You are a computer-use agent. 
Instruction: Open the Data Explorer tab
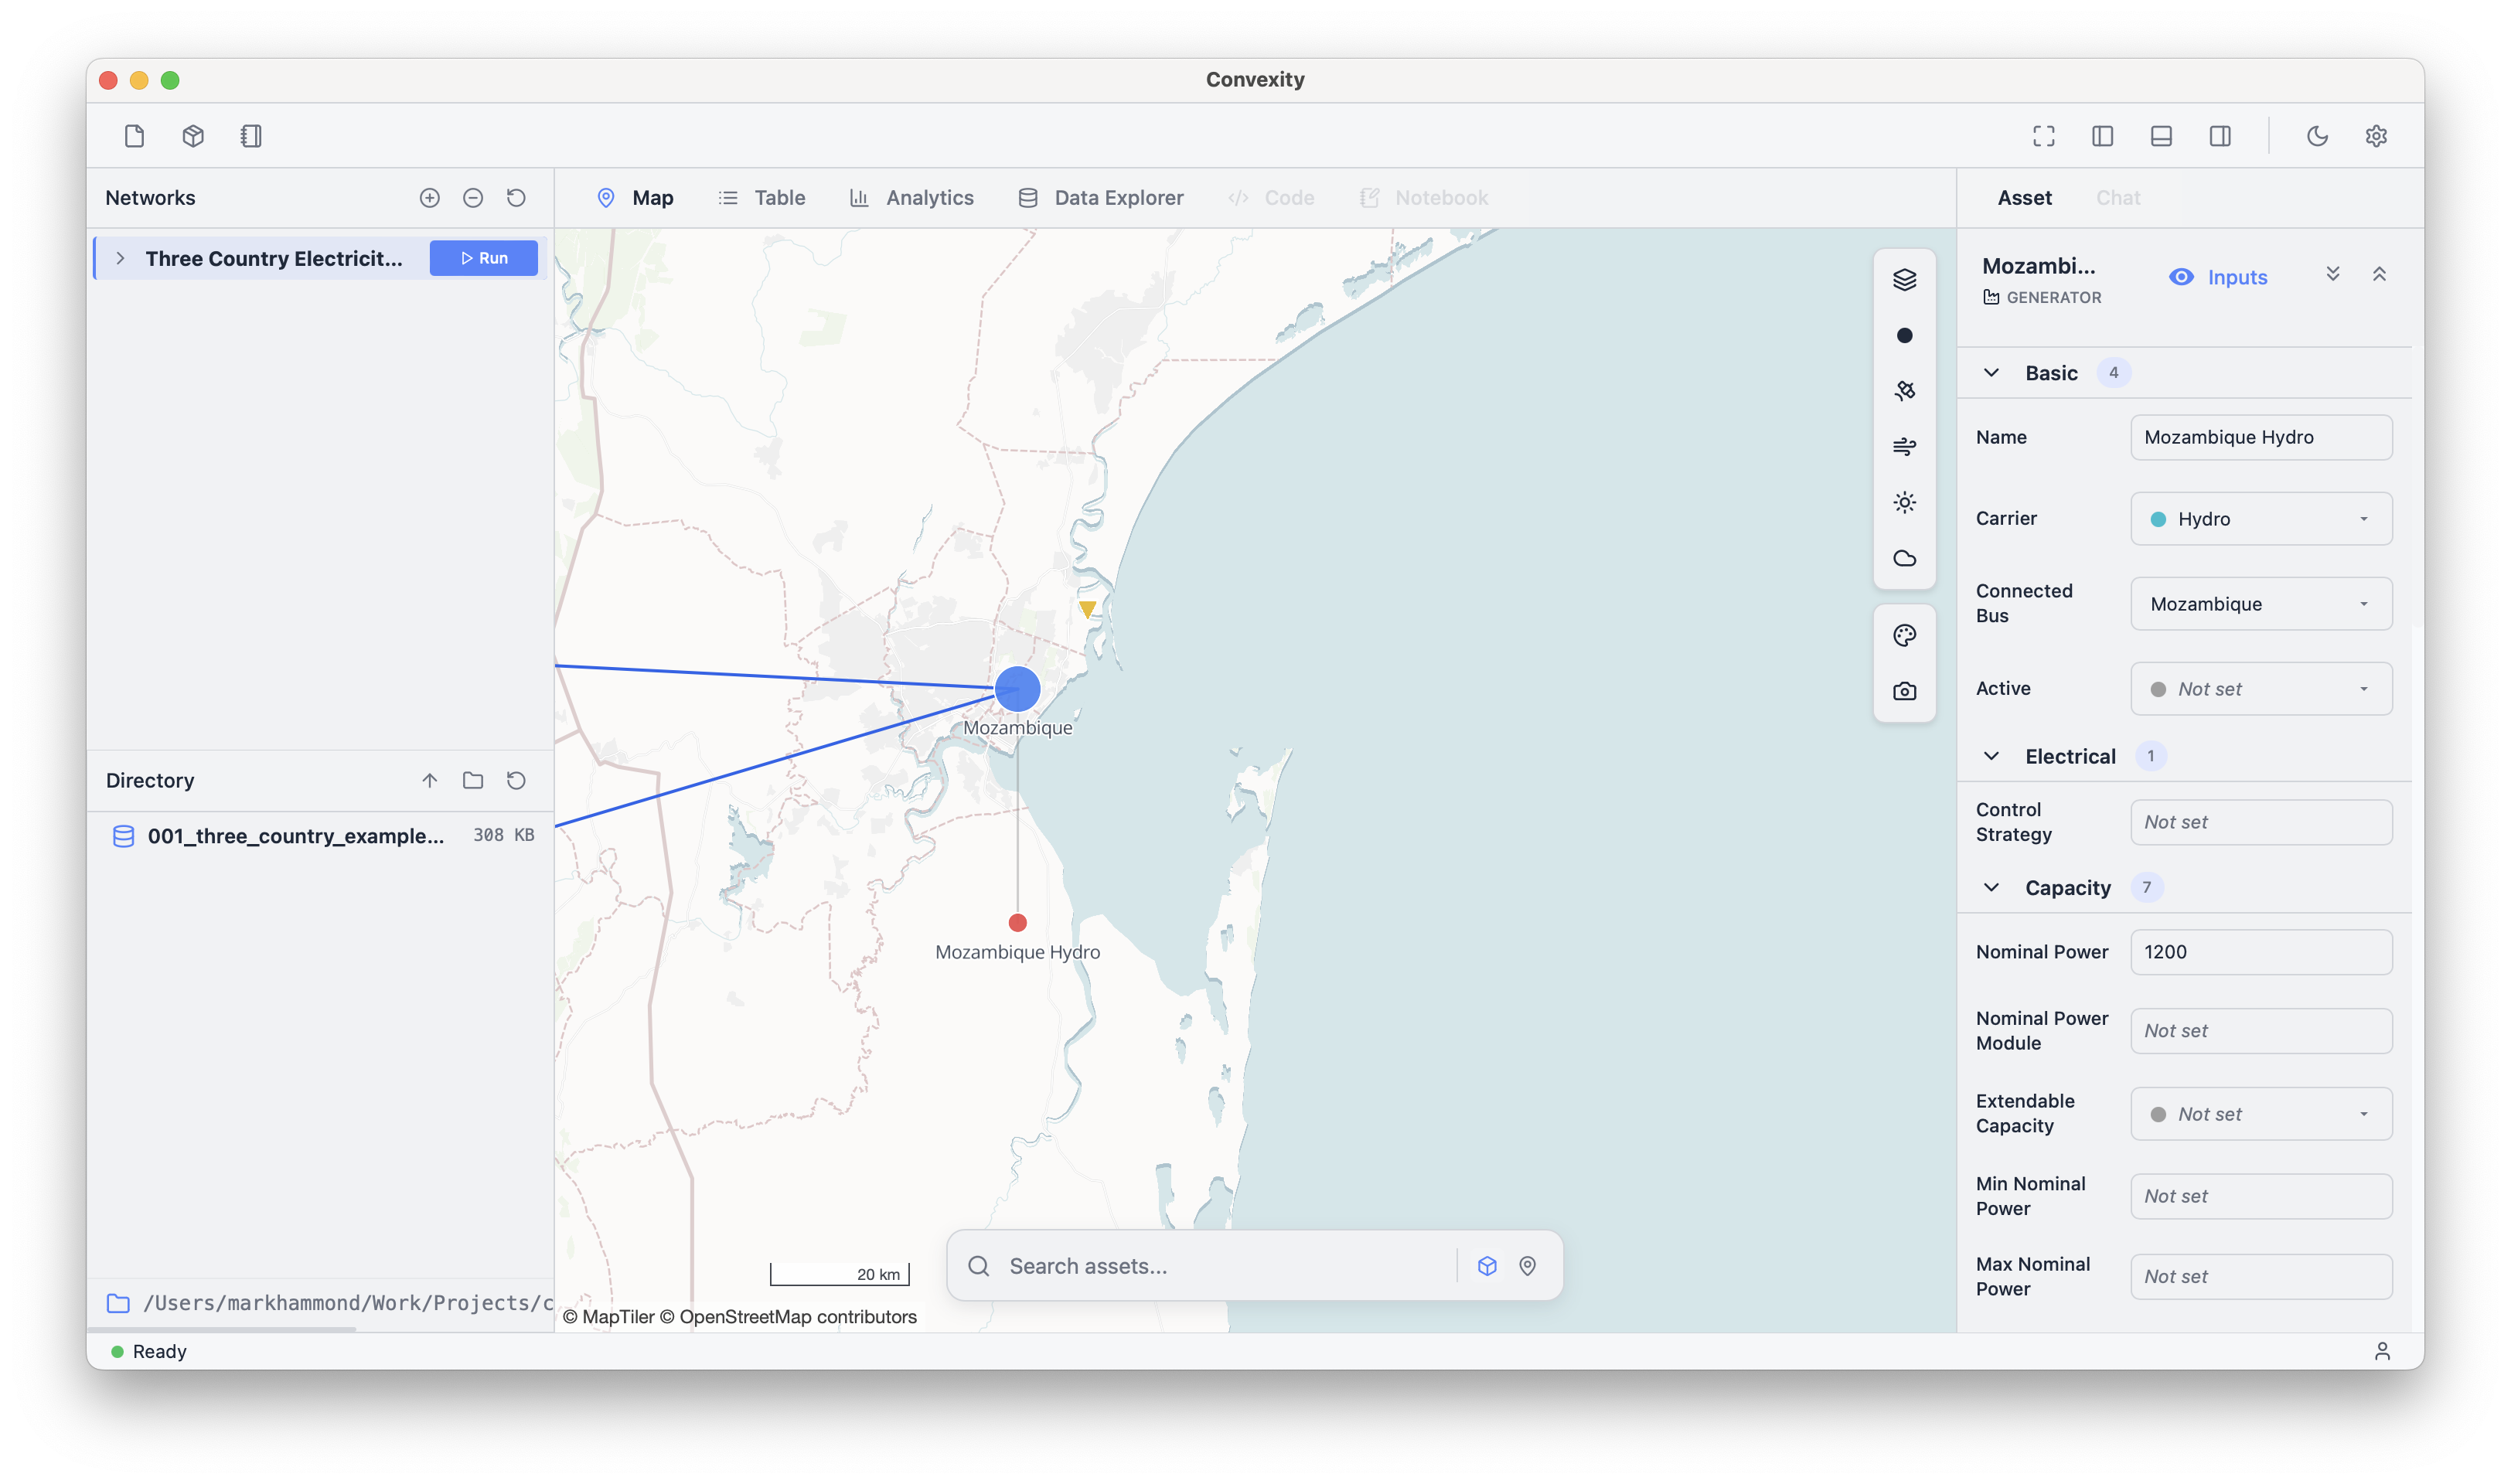[1100, 198]
